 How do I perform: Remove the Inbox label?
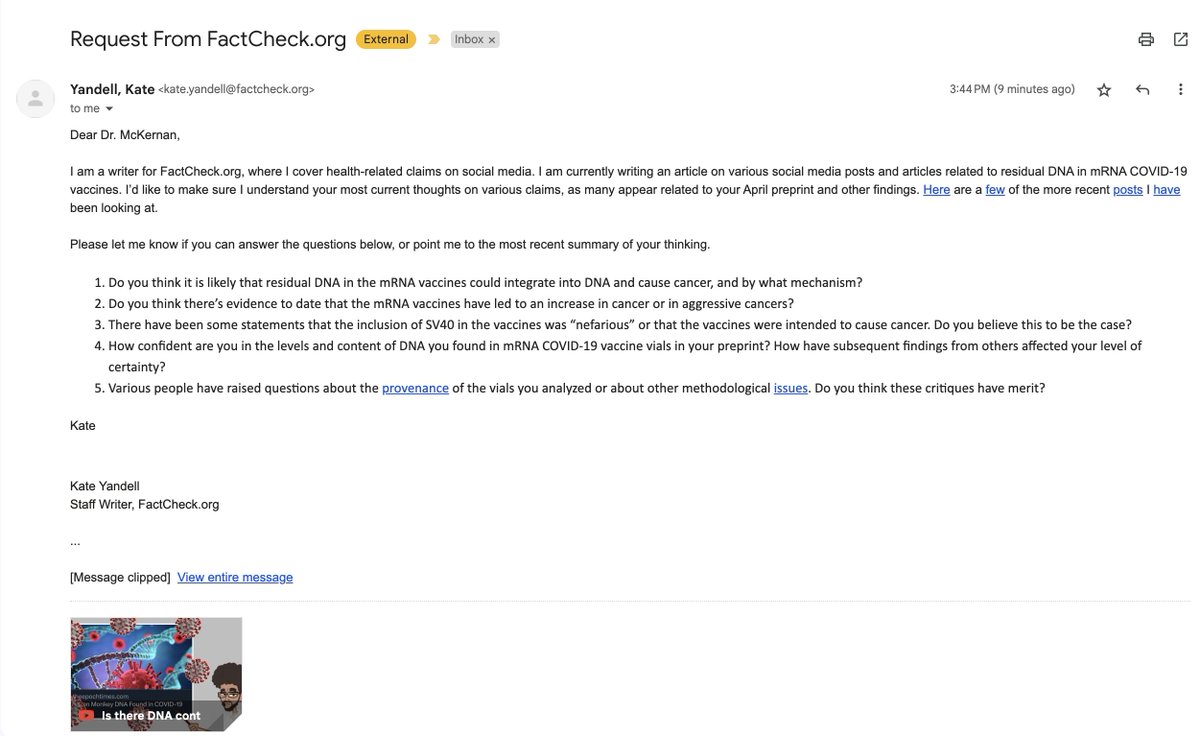click(x=492, y=40)
